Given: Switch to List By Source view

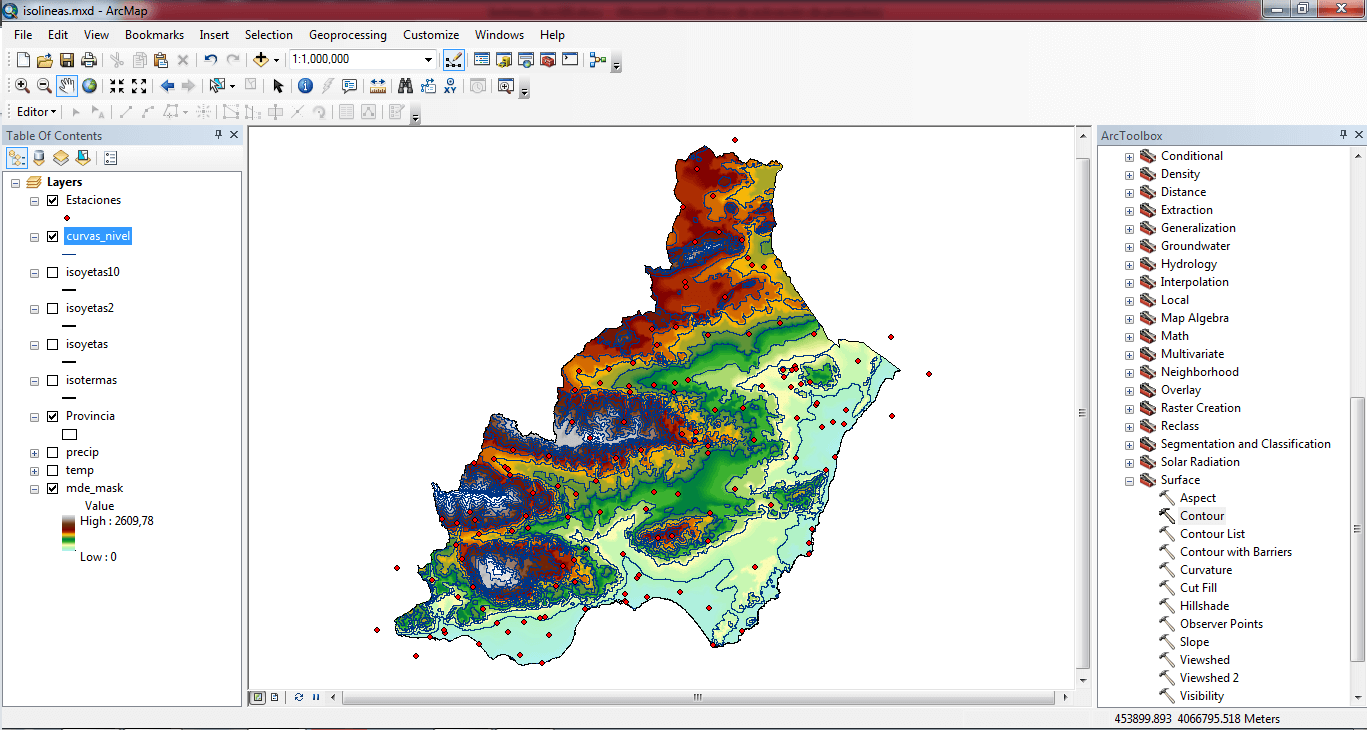Looking at the screenshot, I should click(x=39, y=158).
